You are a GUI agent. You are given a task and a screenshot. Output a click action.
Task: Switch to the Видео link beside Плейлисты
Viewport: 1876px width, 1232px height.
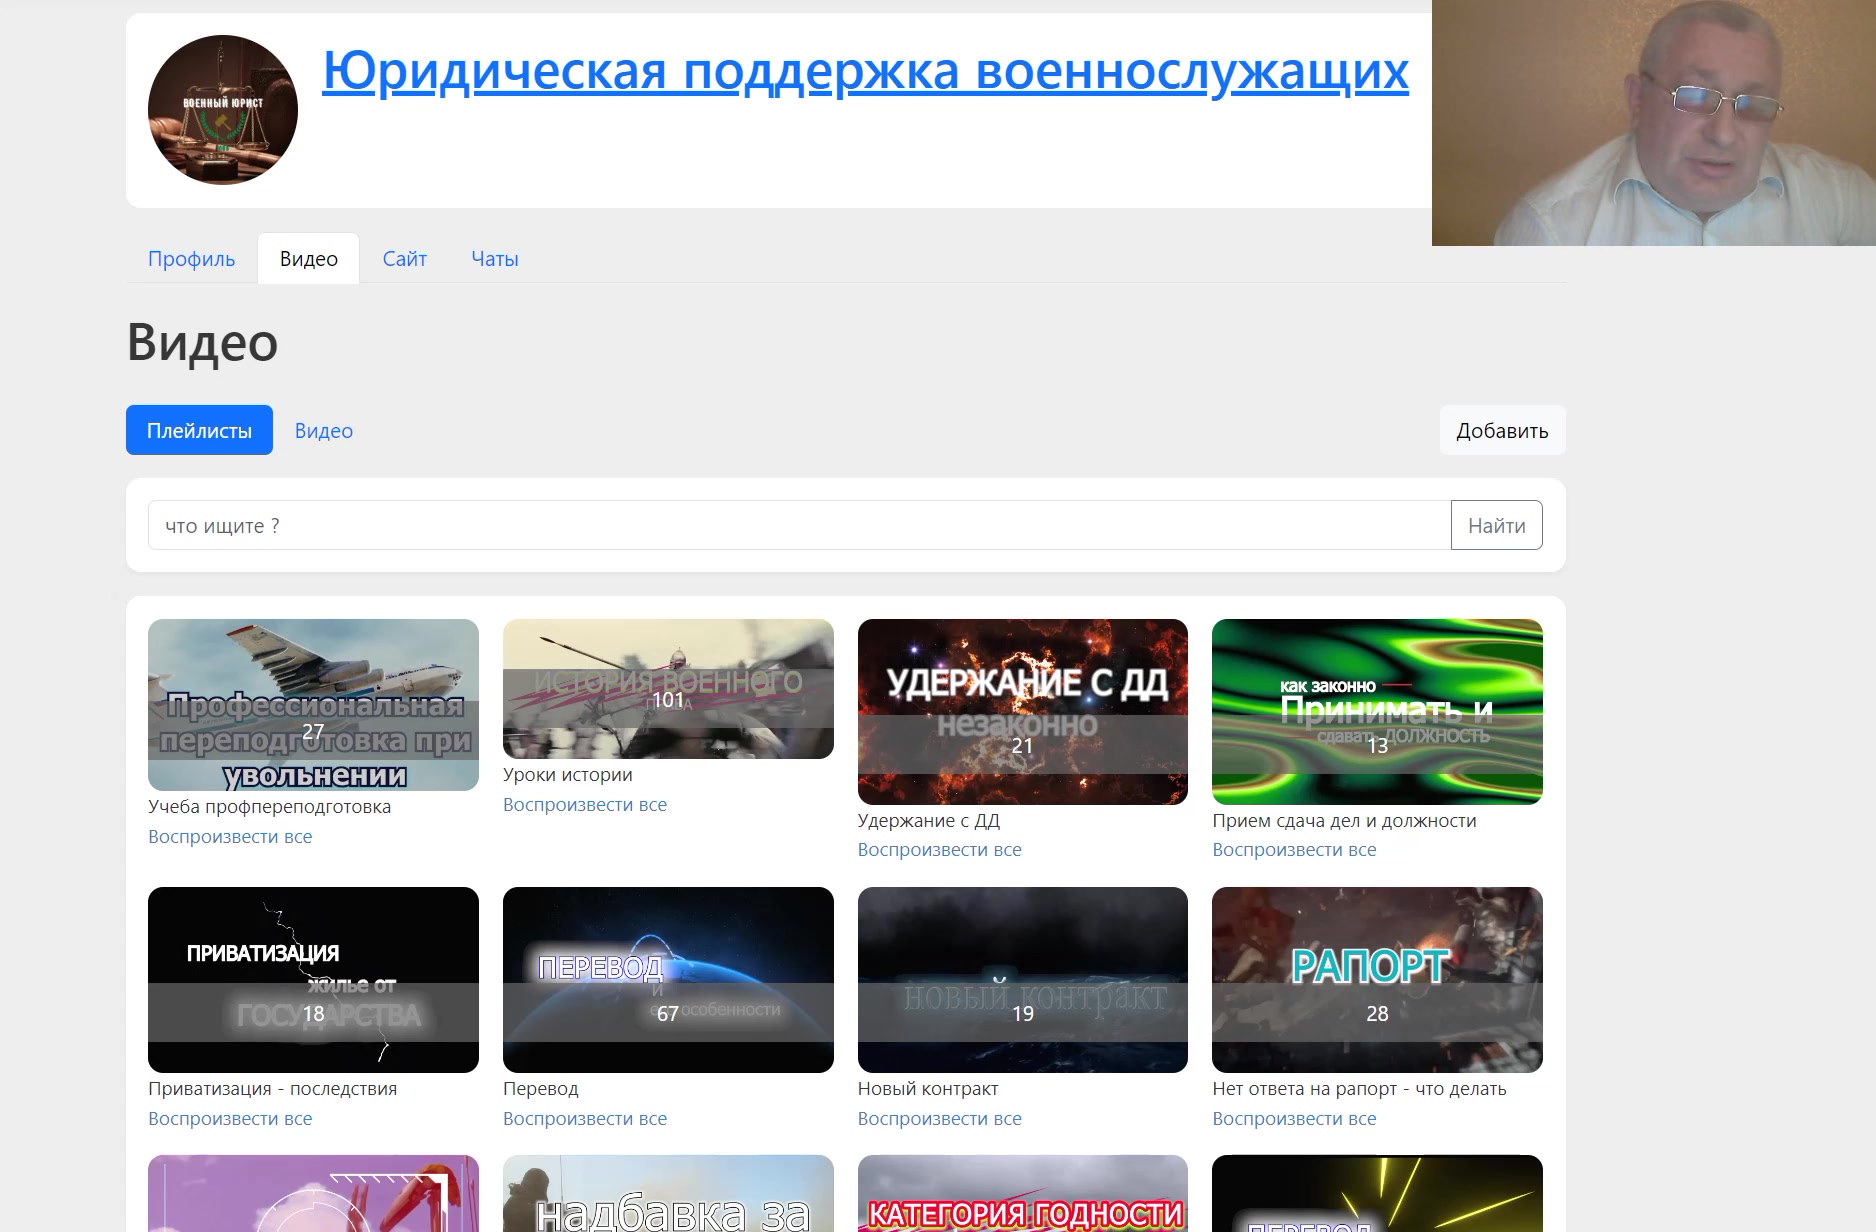pyautogui.click(x=323, y=431)
